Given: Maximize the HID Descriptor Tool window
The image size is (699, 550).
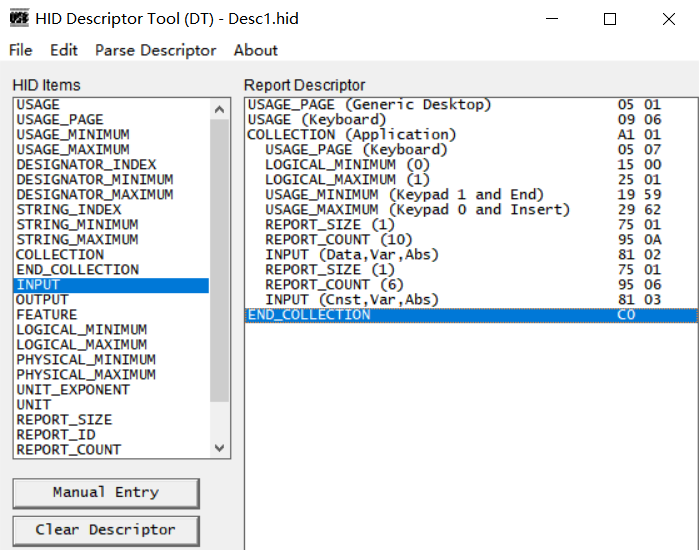Looking at the screenshot, I should pos(610,19).
